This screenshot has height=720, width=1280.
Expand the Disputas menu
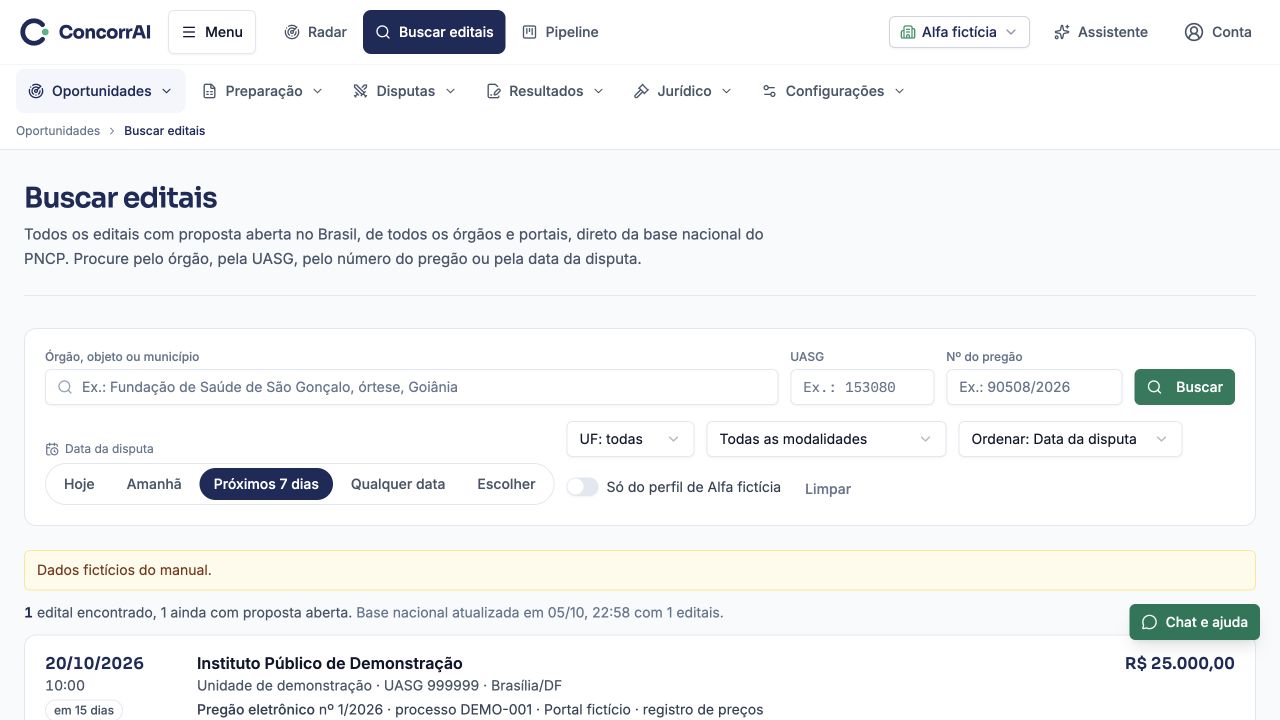(x=404, y=91)
